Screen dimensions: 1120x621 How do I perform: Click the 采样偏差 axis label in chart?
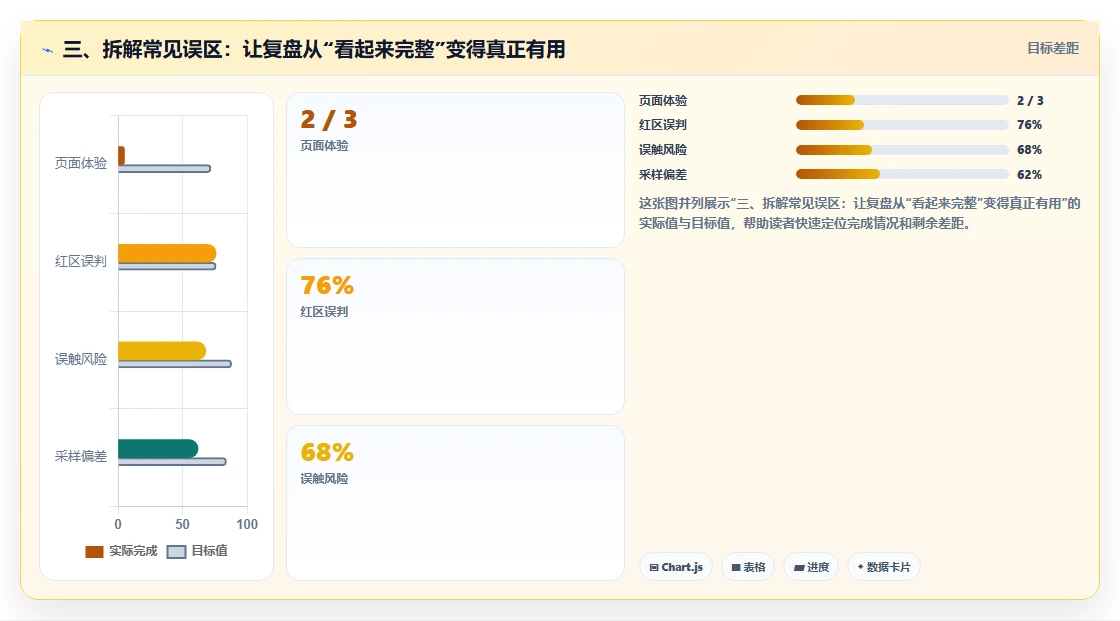click(81, 456)
